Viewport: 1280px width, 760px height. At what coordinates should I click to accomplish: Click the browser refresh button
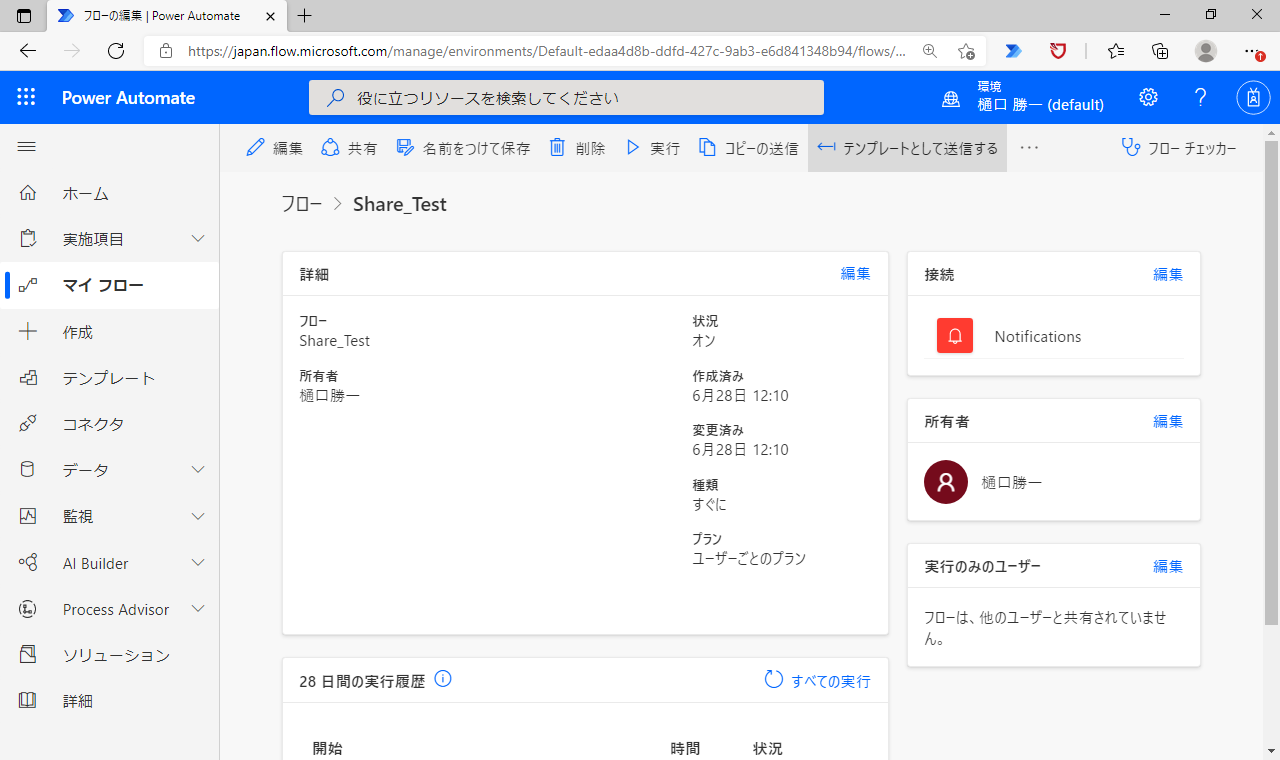coord(116,51)
